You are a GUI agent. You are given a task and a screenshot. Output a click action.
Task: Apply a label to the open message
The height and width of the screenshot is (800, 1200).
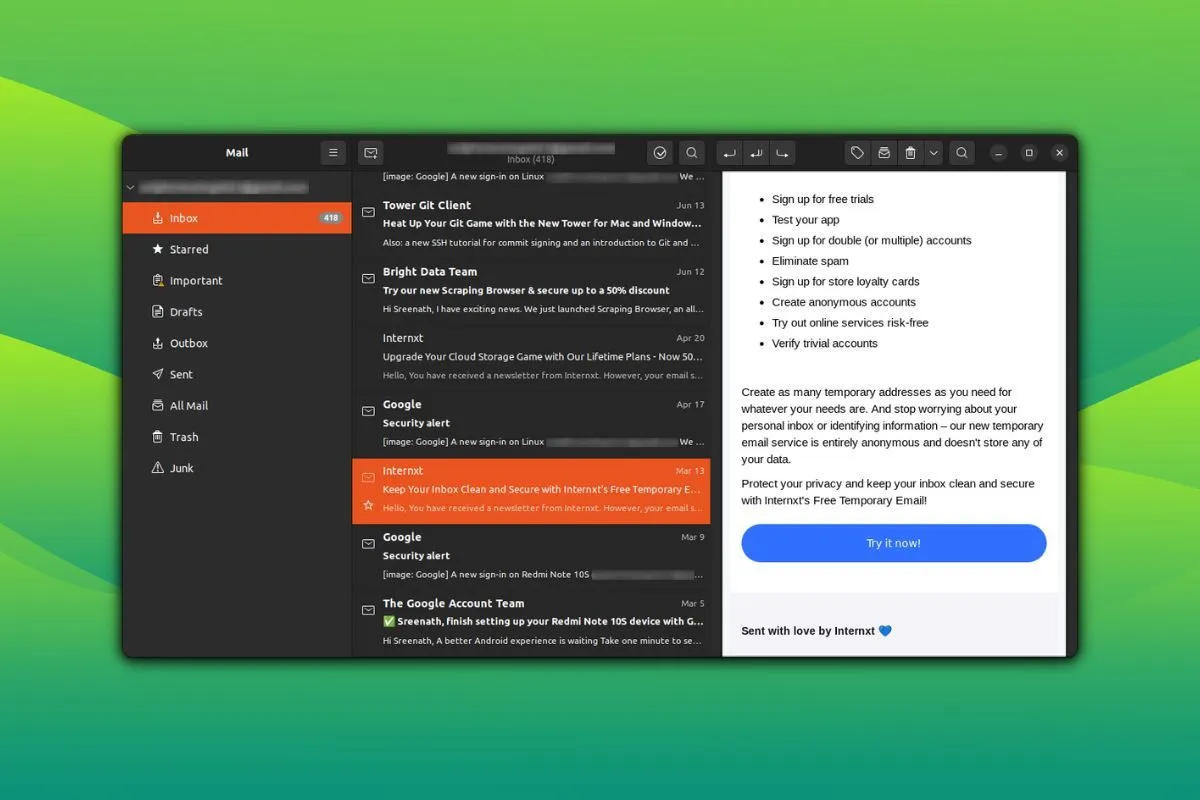(x=857, y=152)
